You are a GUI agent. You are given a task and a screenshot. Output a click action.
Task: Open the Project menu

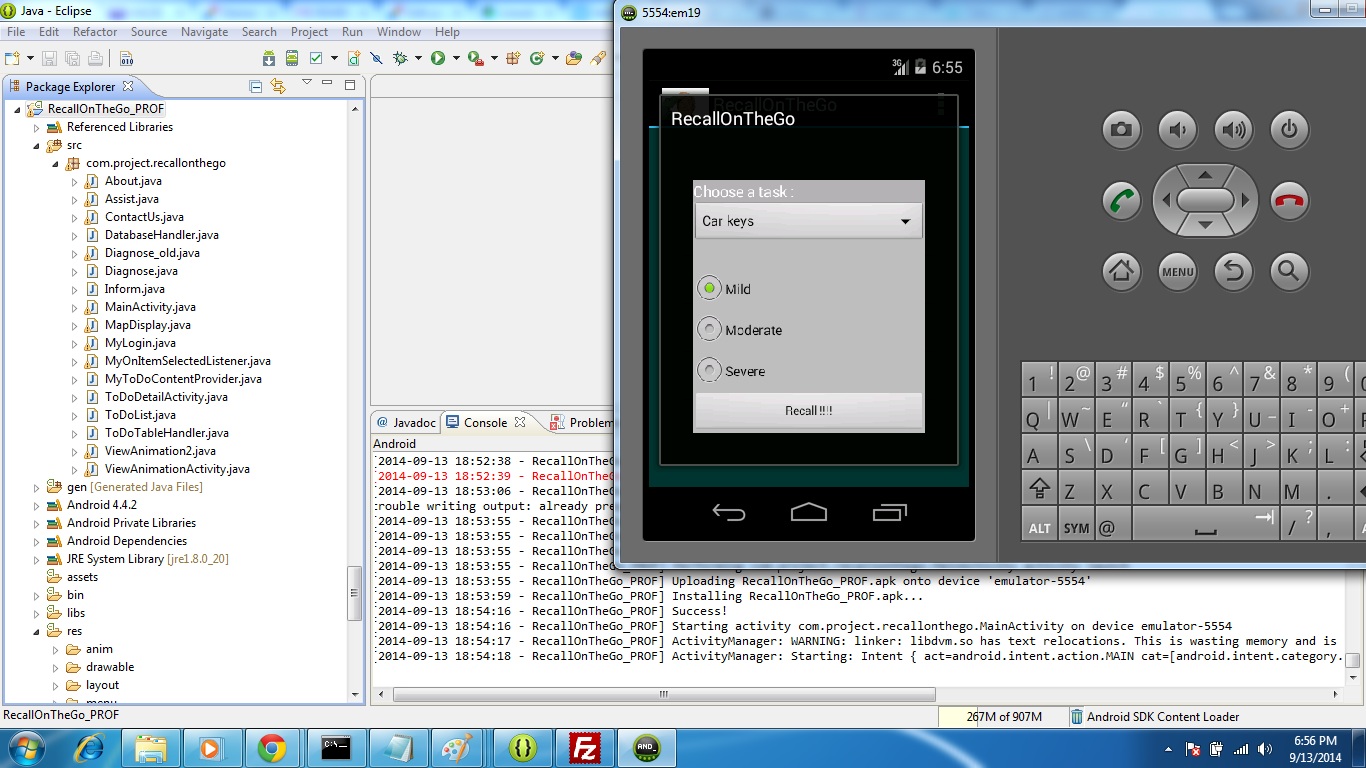coord(309,32)
